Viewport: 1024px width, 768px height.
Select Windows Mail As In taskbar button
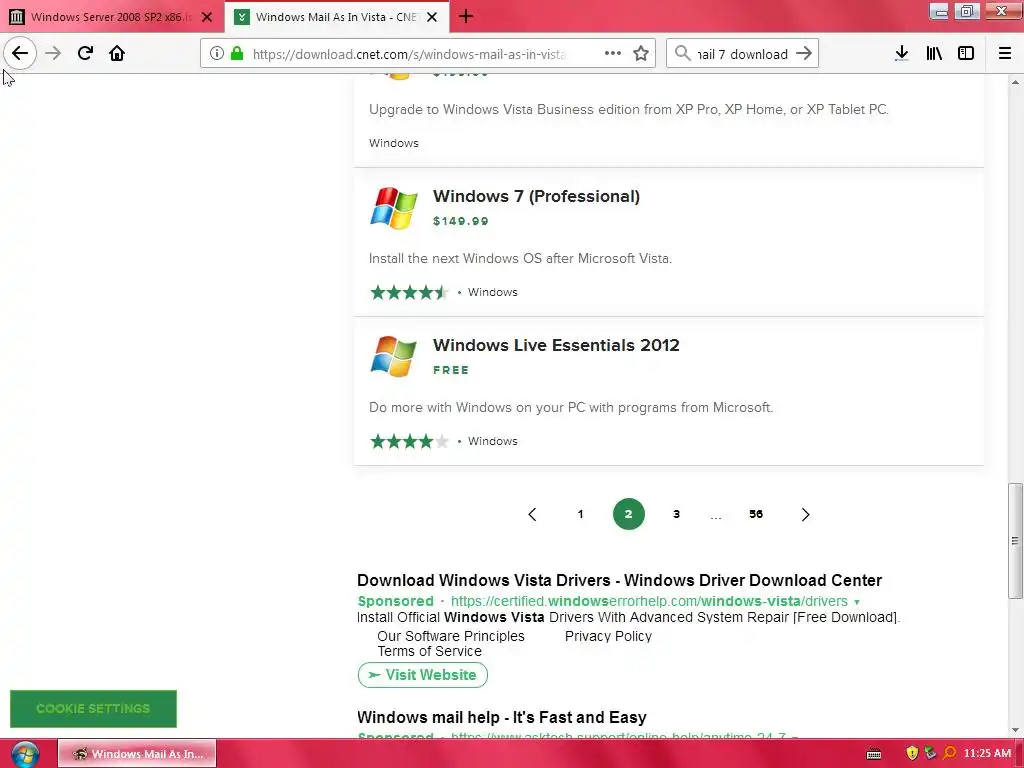point(137,754)
